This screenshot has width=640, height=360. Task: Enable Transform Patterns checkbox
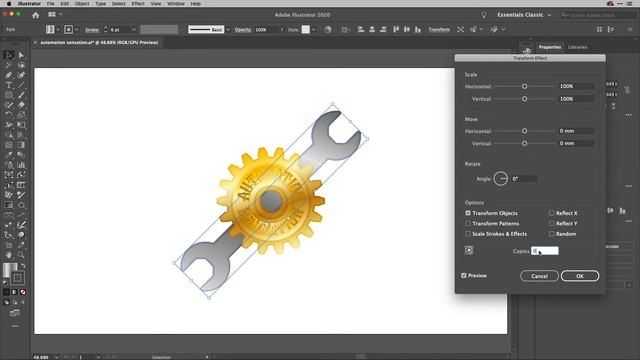coord(468,223)
